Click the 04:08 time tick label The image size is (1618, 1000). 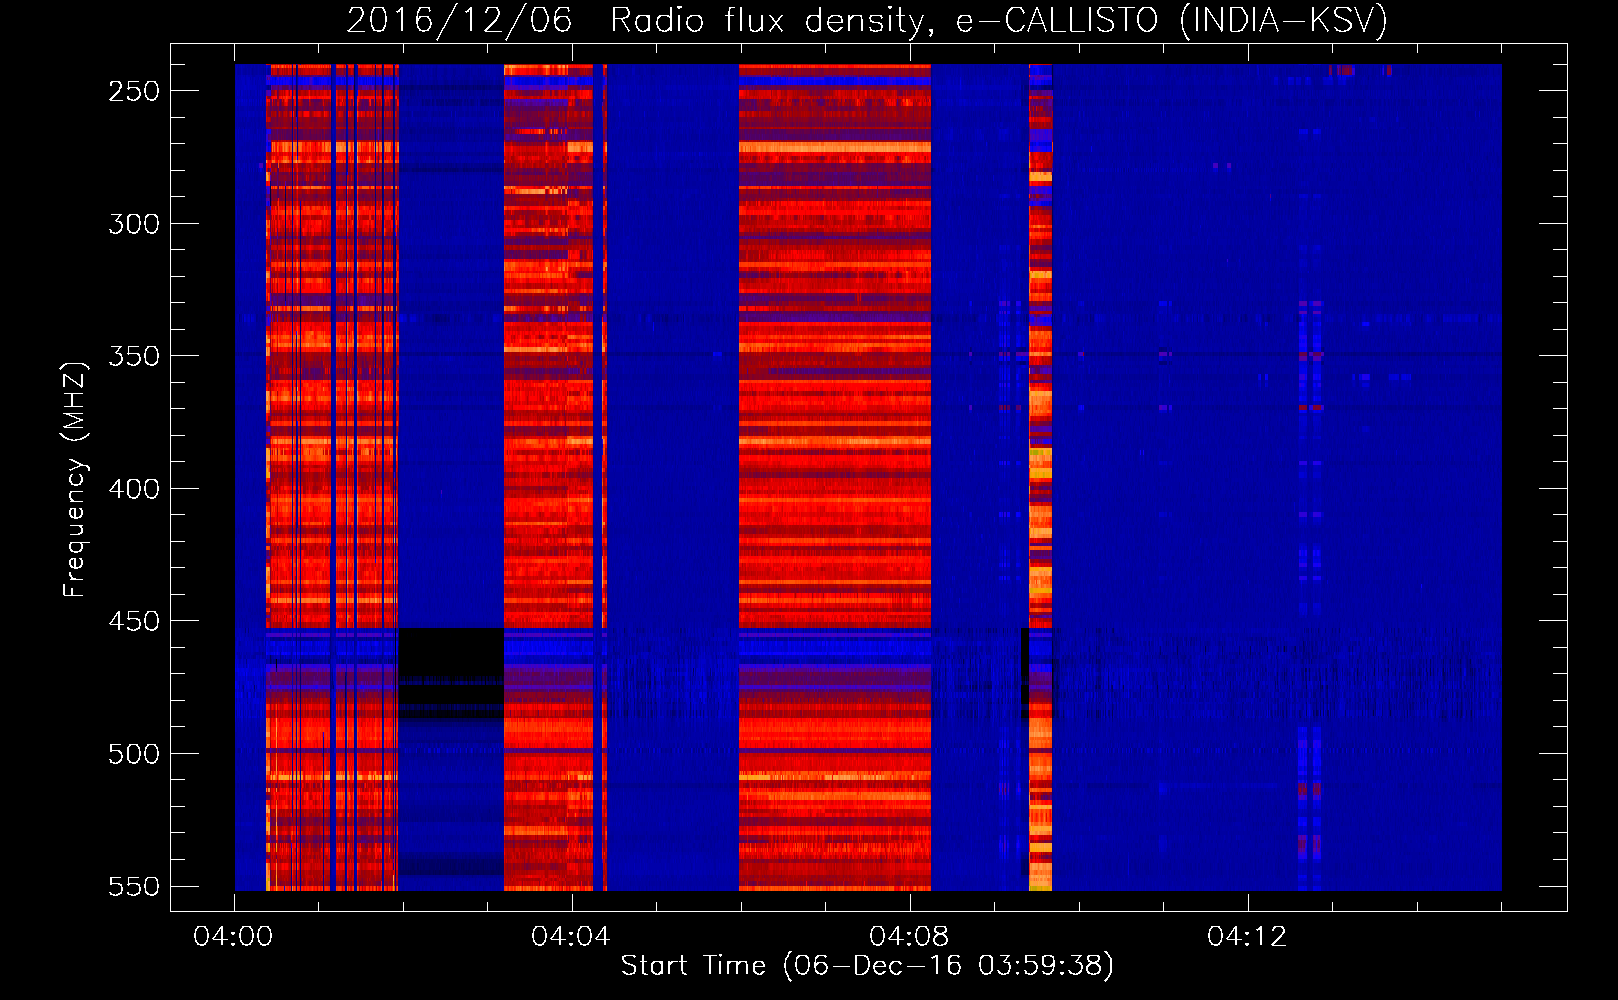click(909, 936)
